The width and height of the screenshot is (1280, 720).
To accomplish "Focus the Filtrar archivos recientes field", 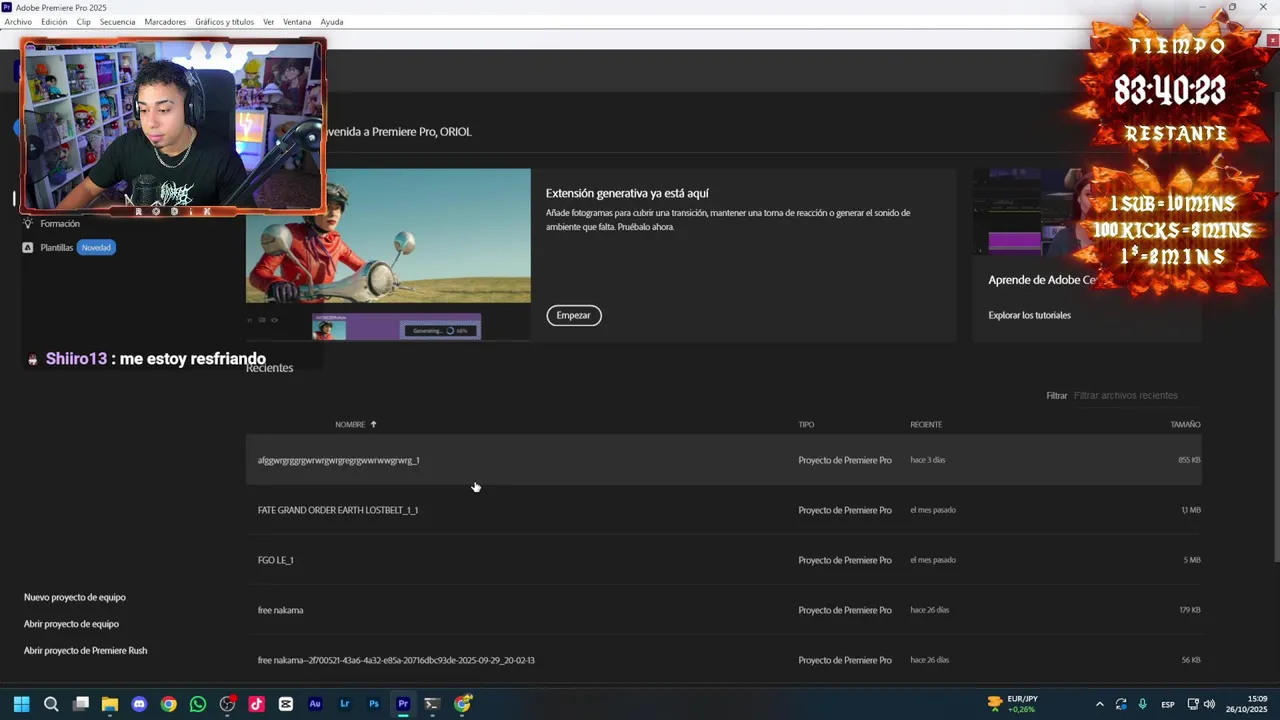I will (x=1137, y=395).
